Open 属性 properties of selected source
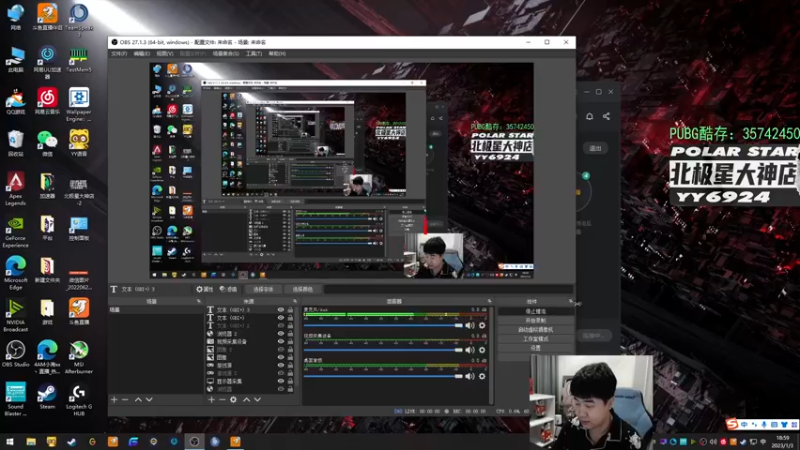800x450 pixels. point(205,289)
